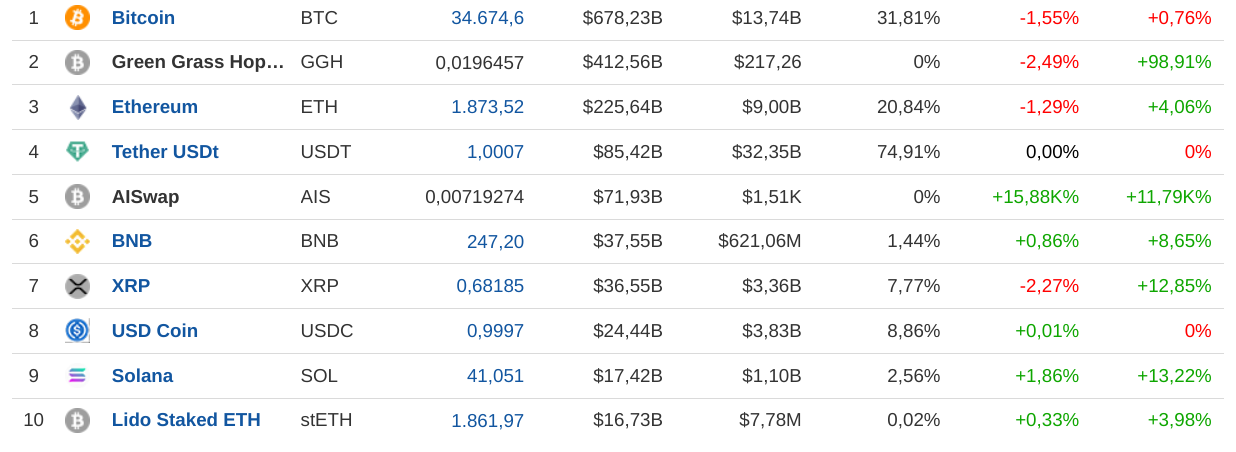Viewport: 1236px width, 452px height.
Task: Click the yellow BNB logo icon
Action: point(77,241)
